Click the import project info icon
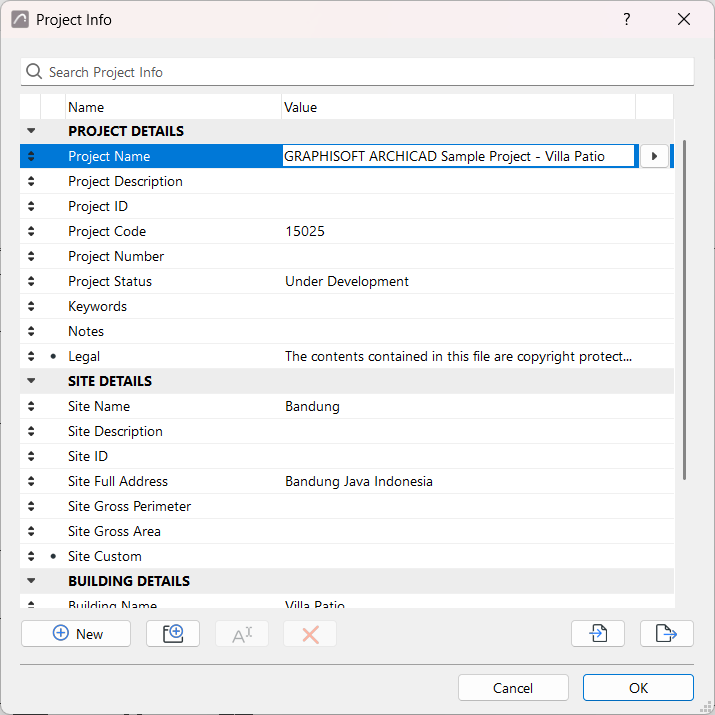 (x=598, y=633)
